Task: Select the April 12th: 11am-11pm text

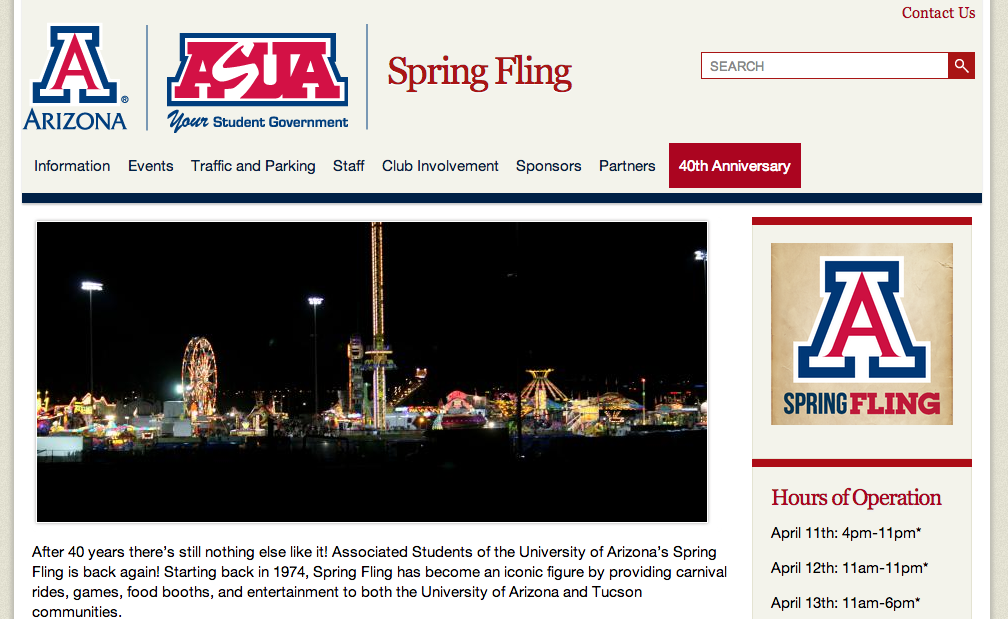Action: click(849, 568)
